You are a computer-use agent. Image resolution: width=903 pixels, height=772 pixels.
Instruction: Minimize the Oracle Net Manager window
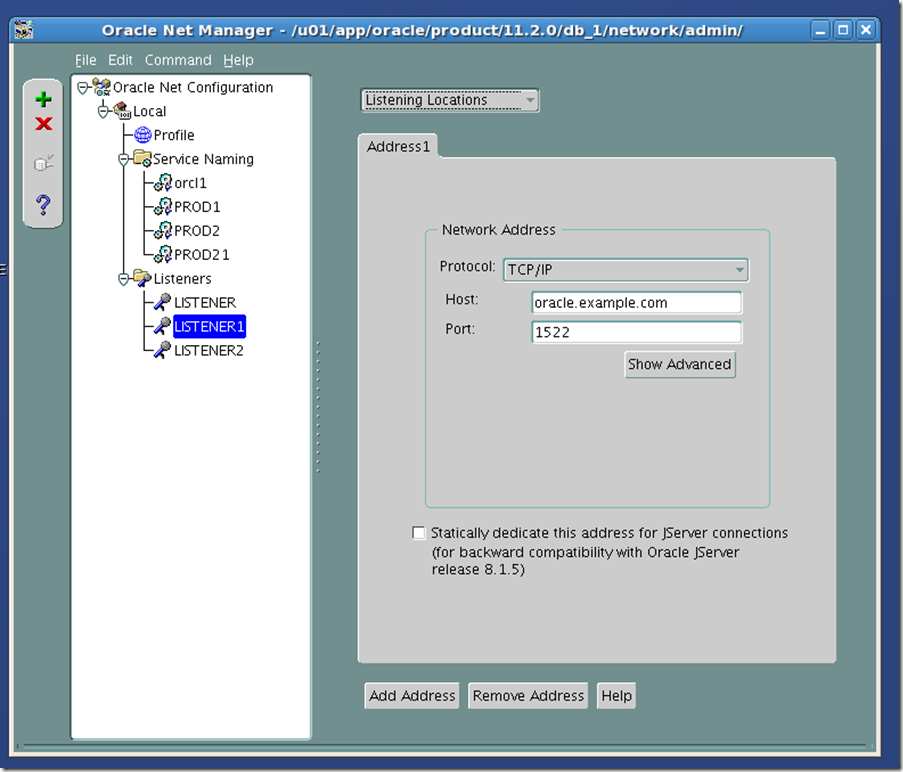820,29
